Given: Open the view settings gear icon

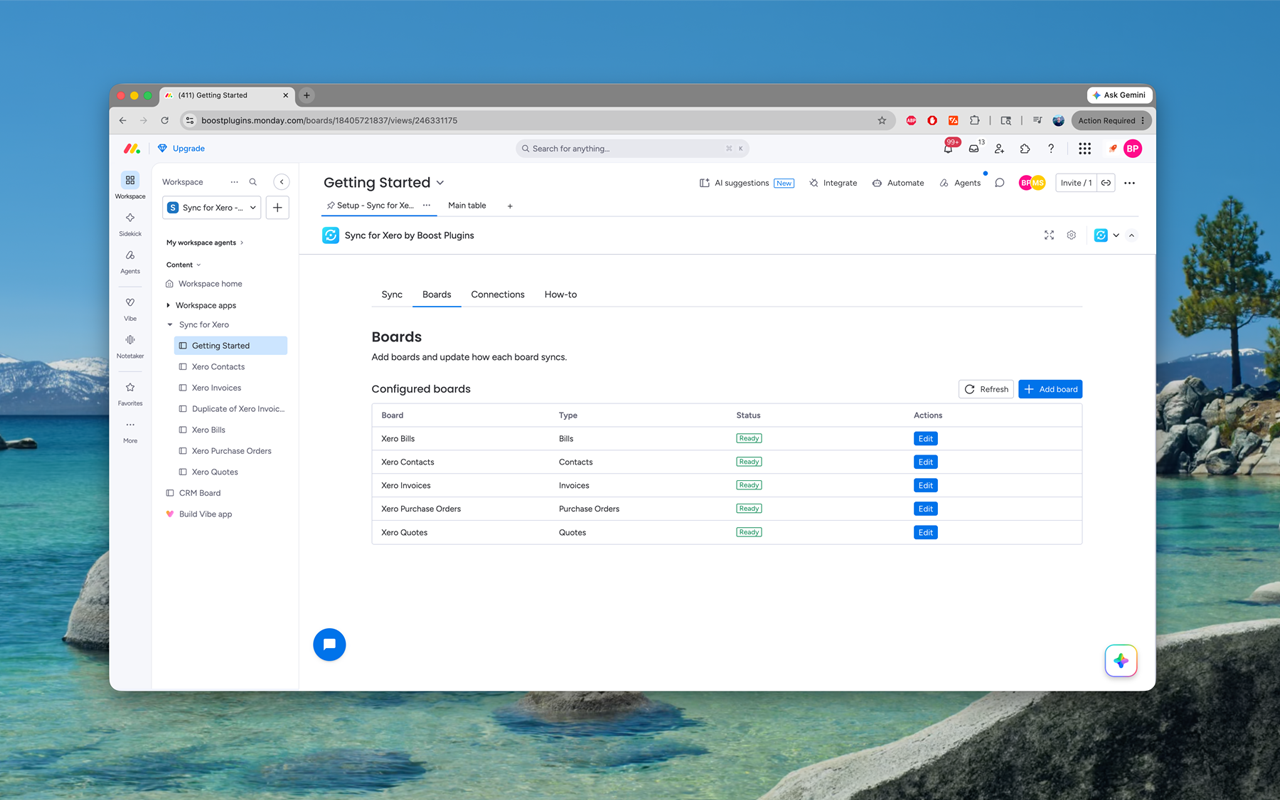Looking at the screenshot, I should (x=1071, y=235).
